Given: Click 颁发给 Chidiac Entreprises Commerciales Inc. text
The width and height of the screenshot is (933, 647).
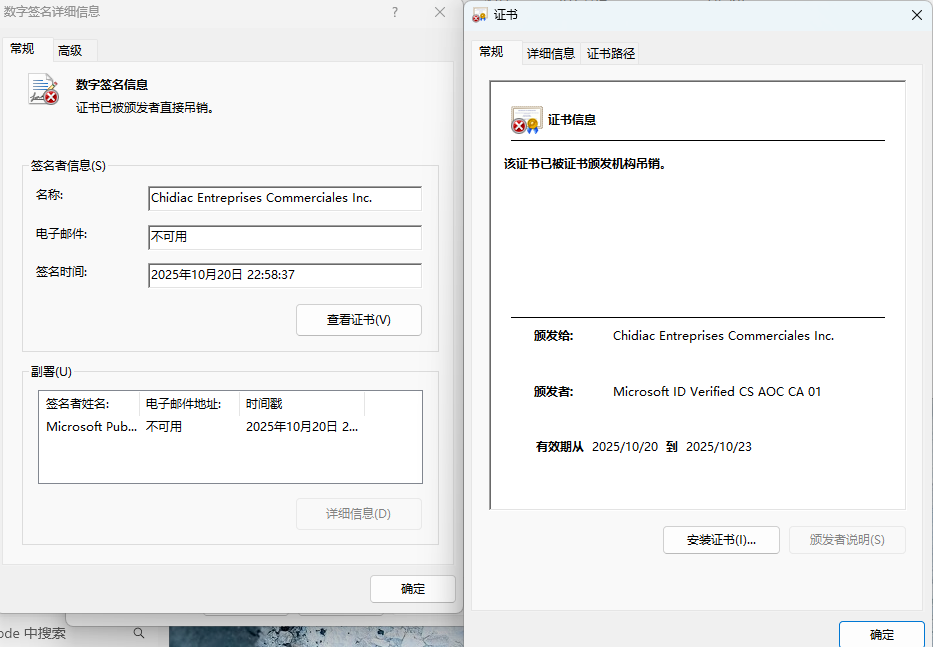Looking at the screenshot, I should tap(724, 336).
